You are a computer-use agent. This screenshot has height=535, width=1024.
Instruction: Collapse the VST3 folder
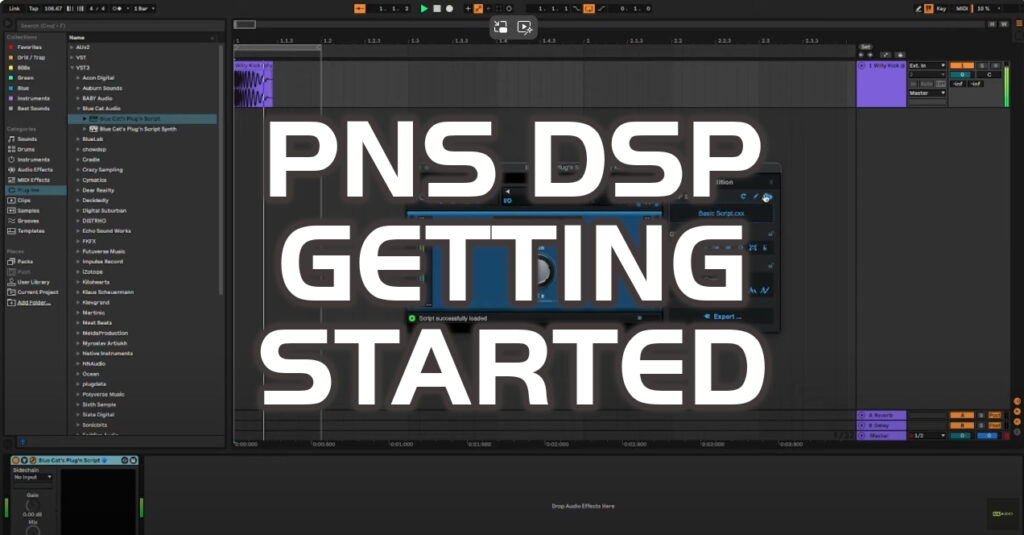tap(72, 68)
